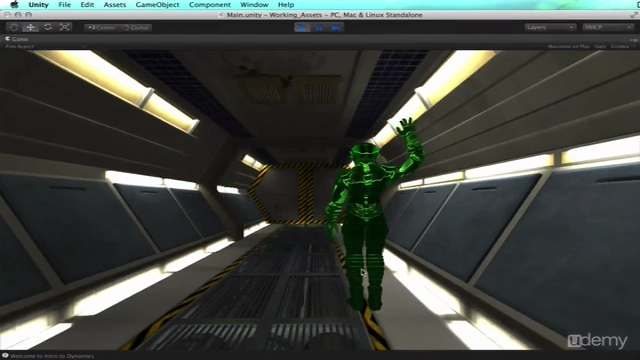This screenshot has width=640, height=360.
Task: Select the Scale tool
Action: [64, 27]
